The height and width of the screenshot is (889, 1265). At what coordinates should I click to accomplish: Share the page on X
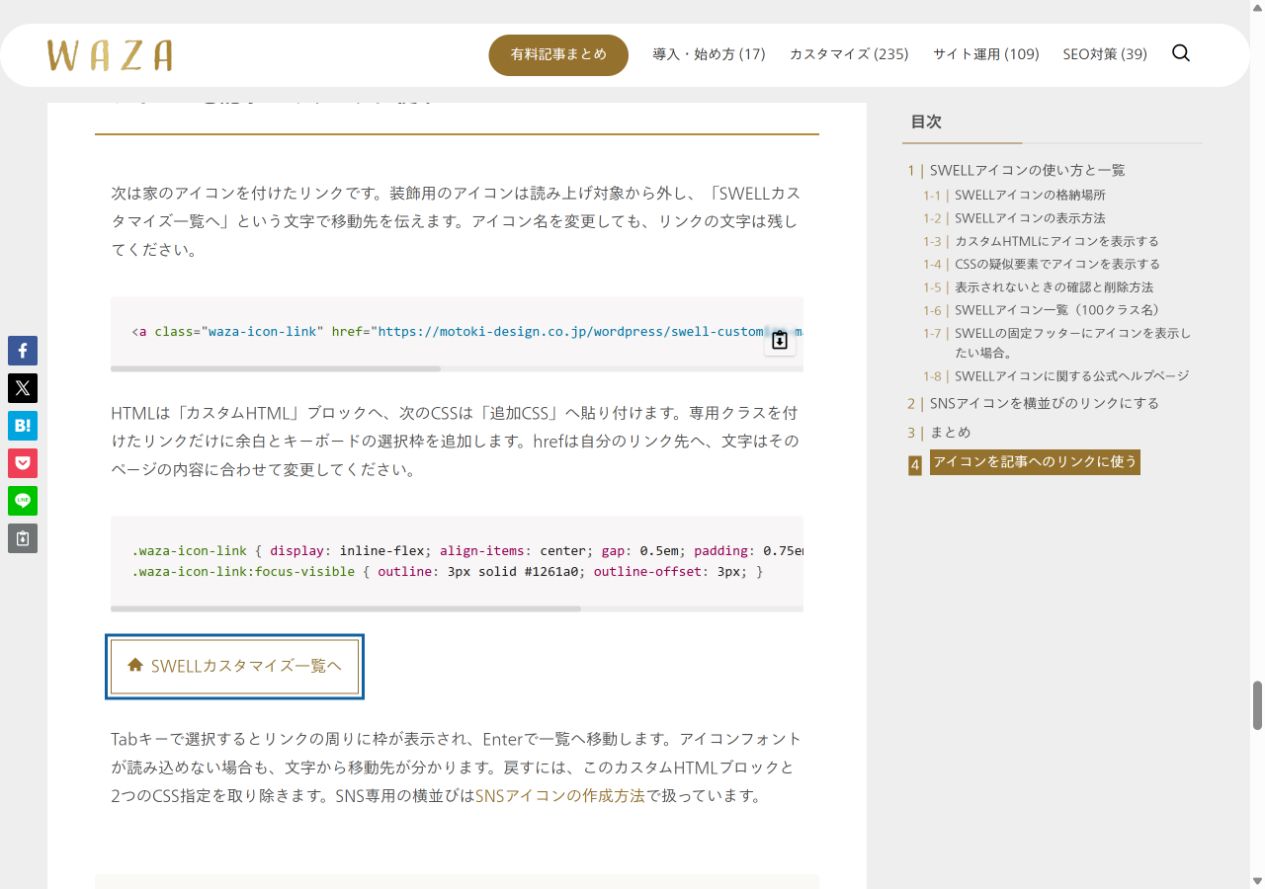(x=23, y=388)
